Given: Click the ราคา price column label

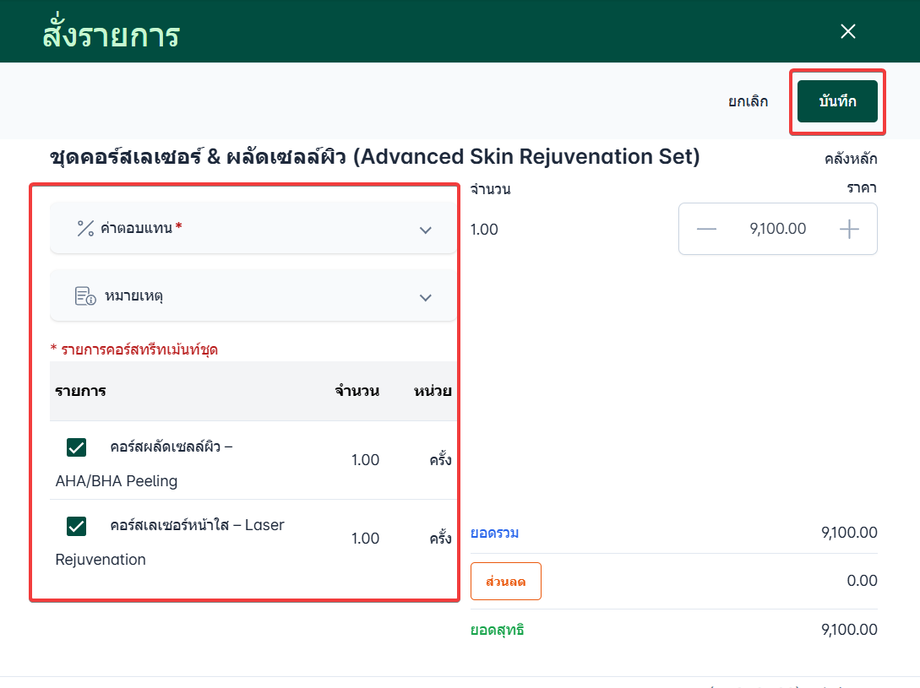Looking at the screenshot, I should [862, 188].
